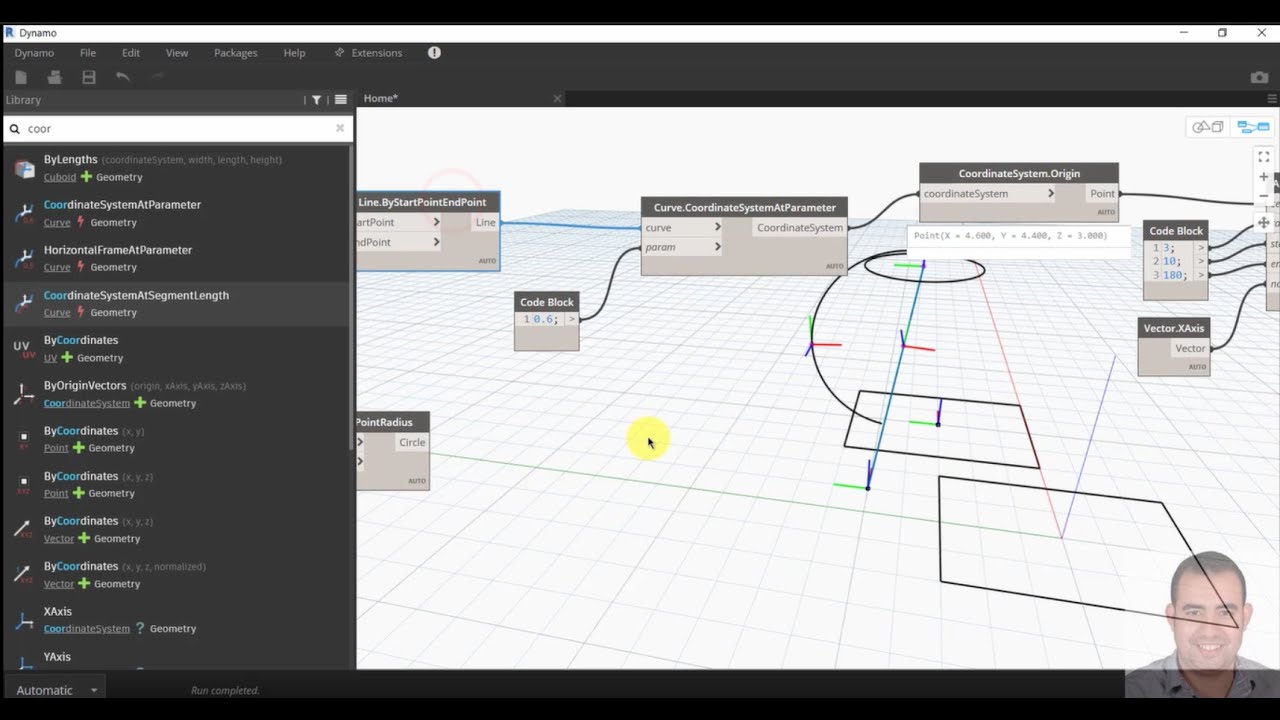The image size is (1280, 720).
Task: Click the Point ByCoordinates (x, y, z) icon
Action: pyautogui.click(x=24, y=484)
